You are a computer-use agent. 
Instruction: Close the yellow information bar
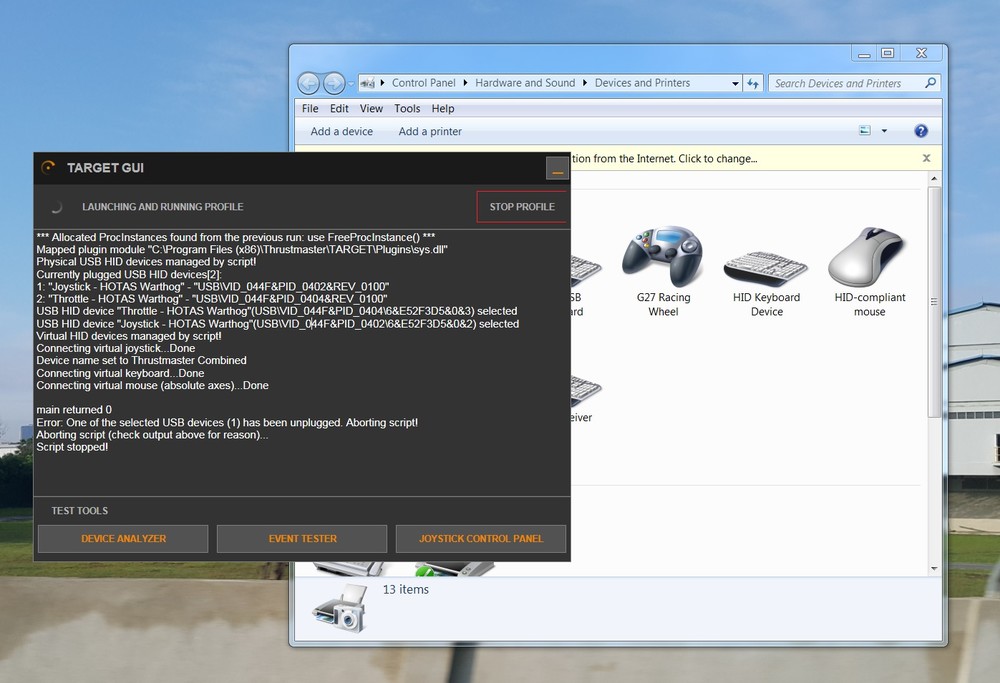click(927, 158)
